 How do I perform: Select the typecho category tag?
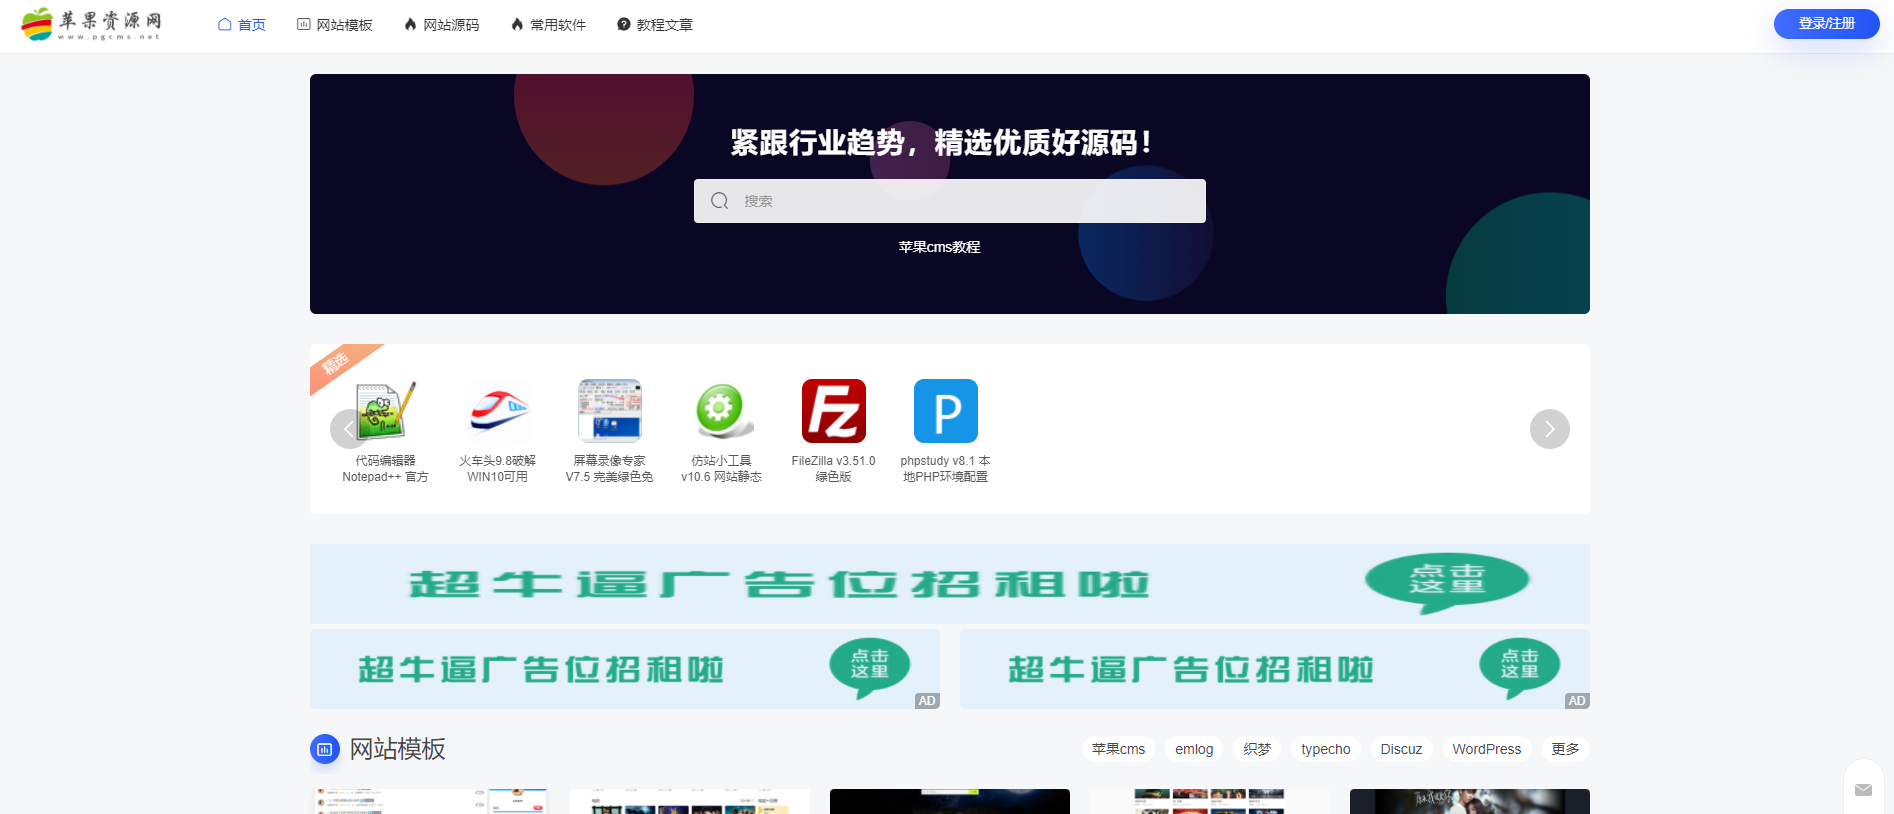[x=1325, y=749]
